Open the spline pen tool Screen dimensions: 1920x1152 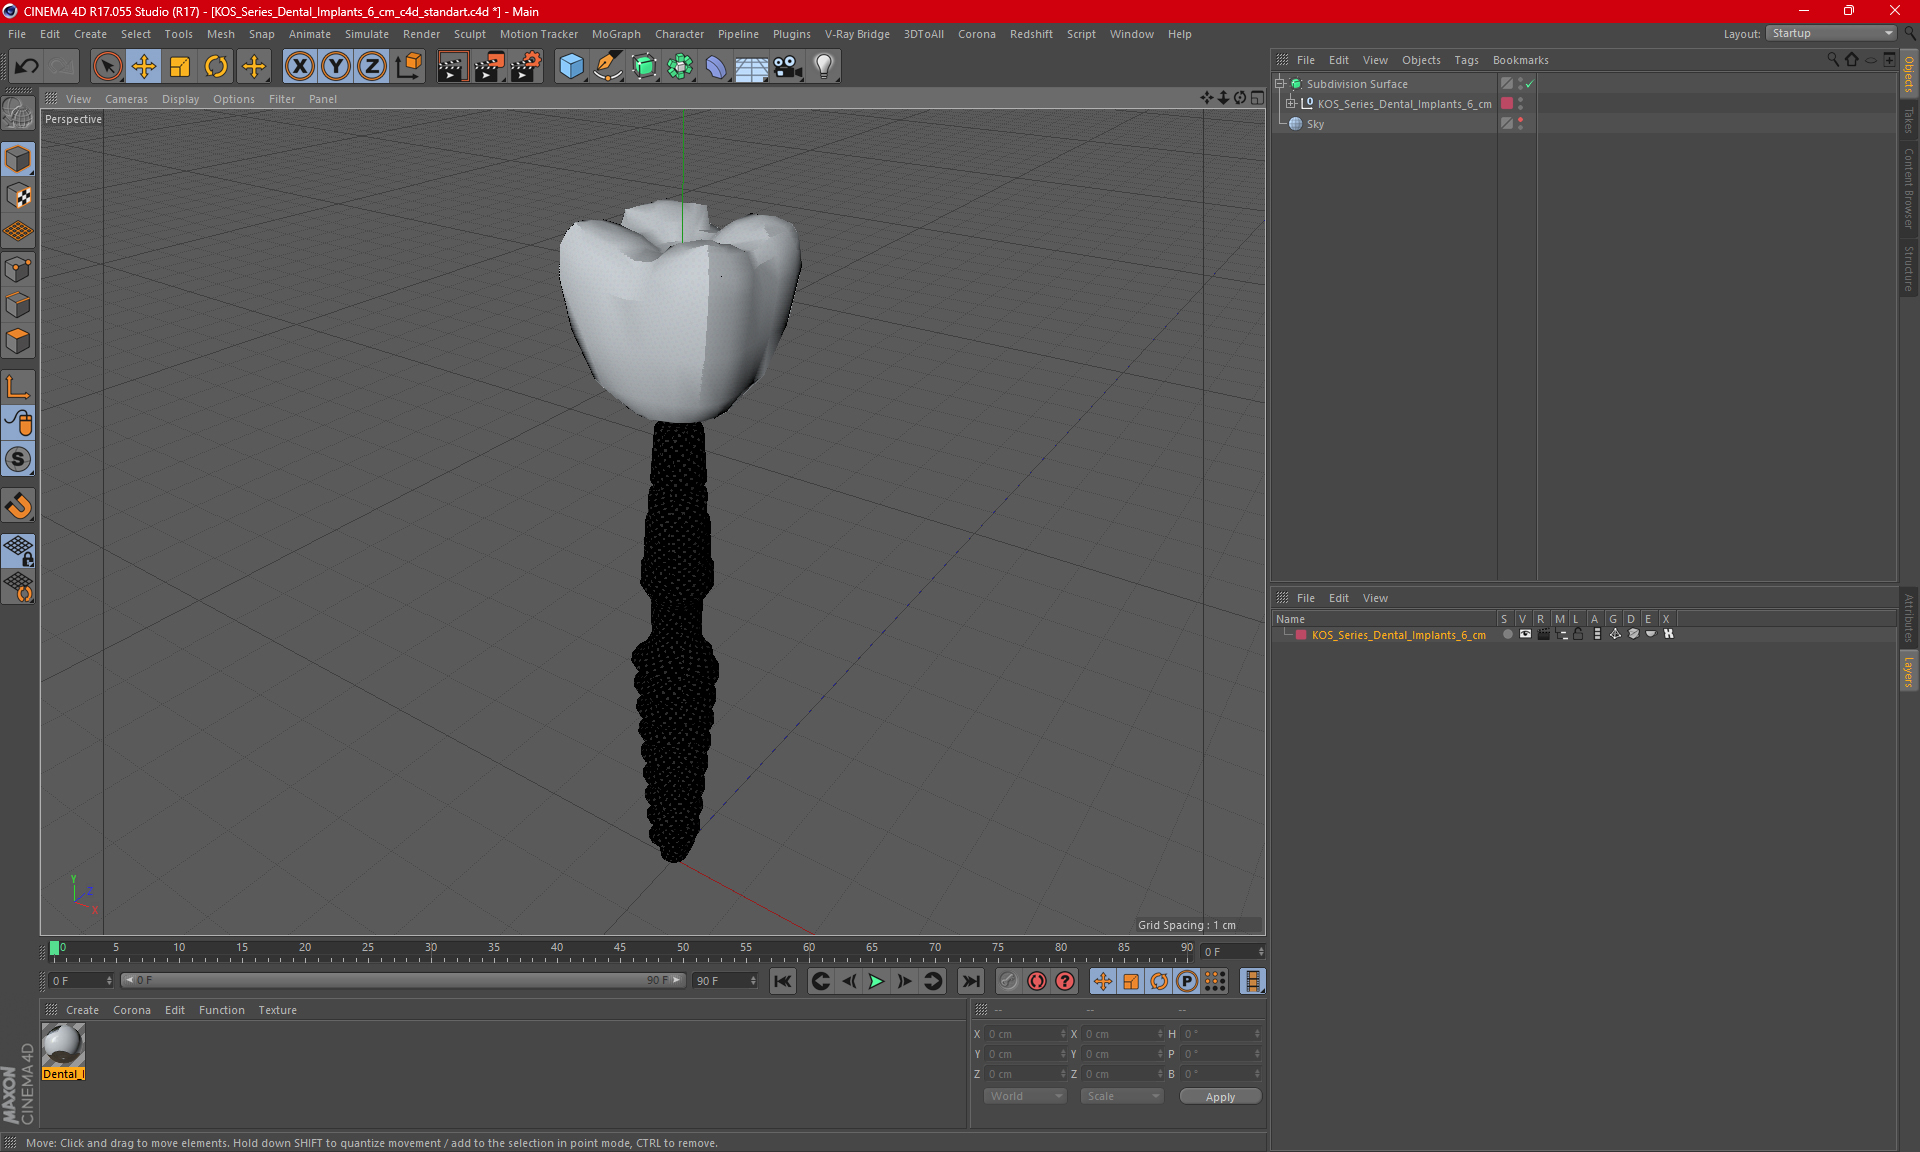pyautogui.click(x=607, y=67)
